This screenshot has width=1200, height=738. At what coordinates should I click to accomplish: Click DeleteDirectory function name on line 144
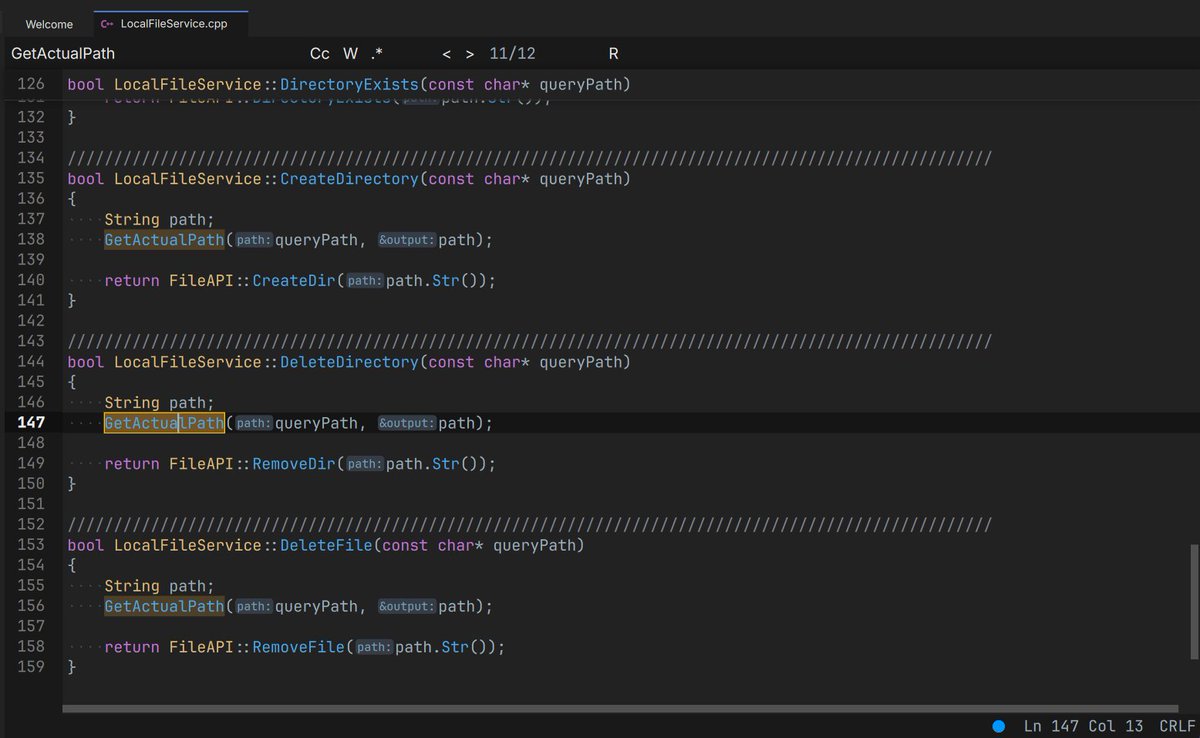[x=349, y=362]
